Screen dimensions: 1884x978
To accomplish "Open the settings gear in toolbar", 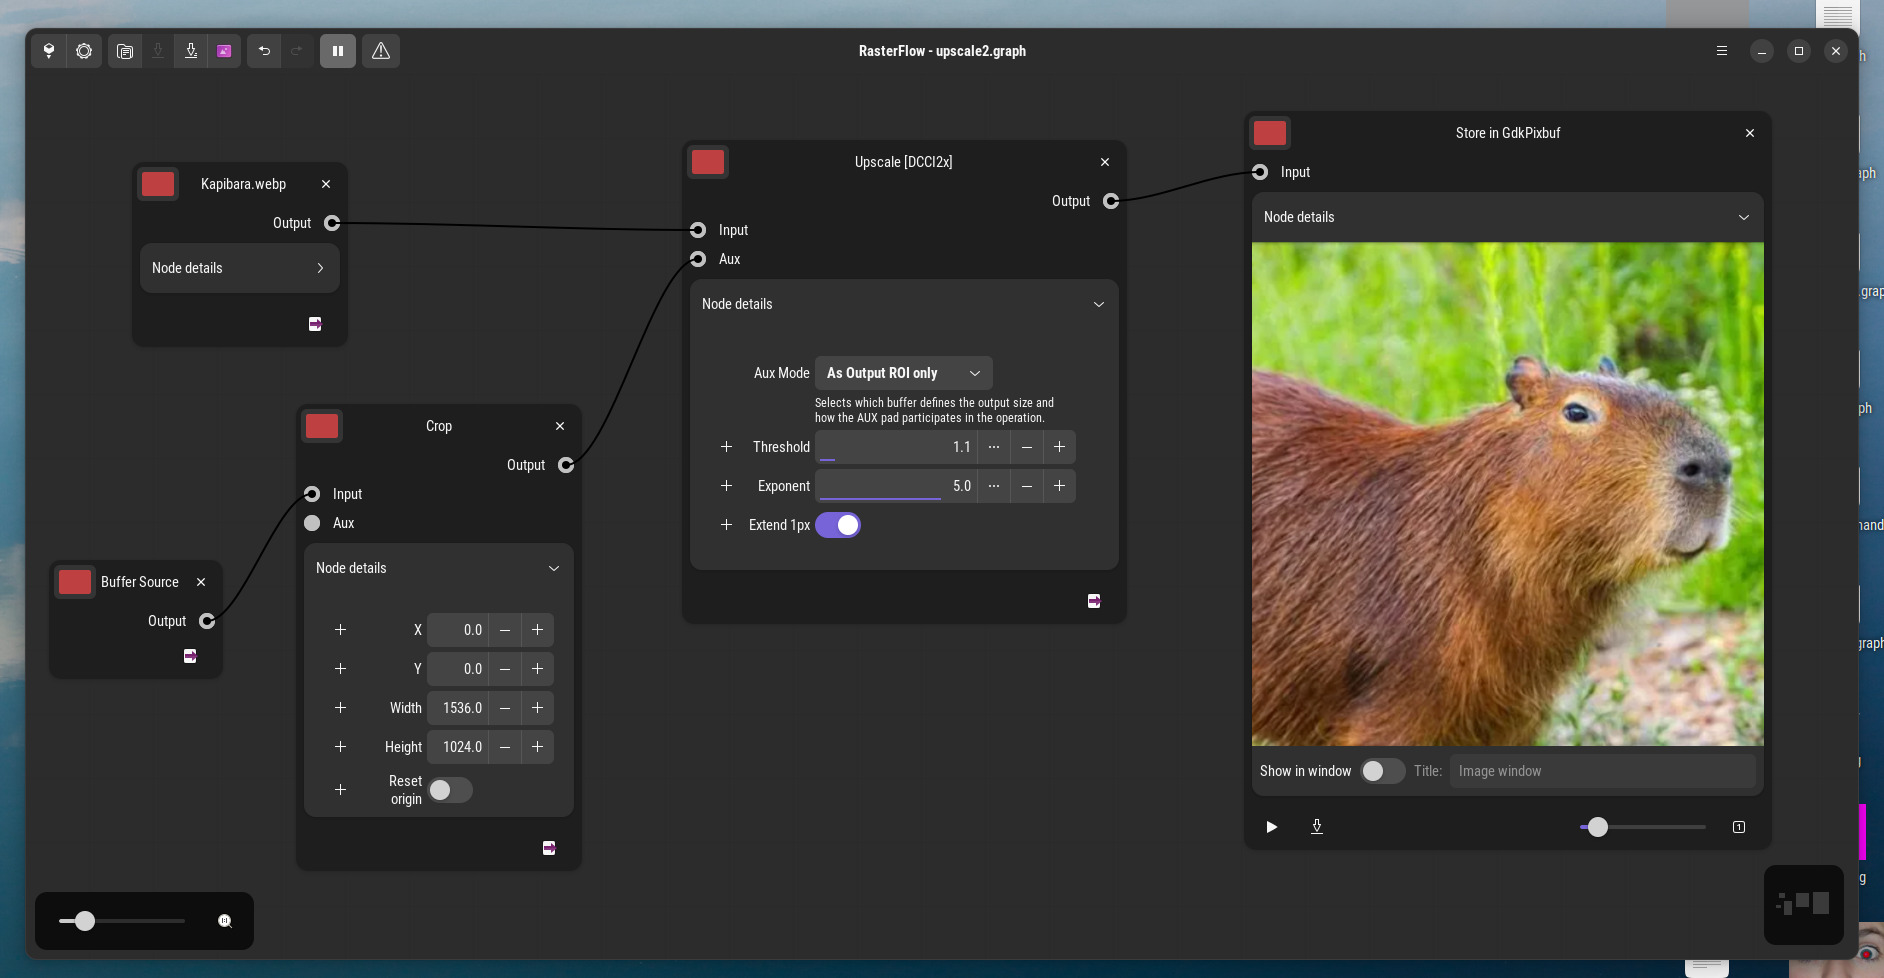I will pos(84,51).
